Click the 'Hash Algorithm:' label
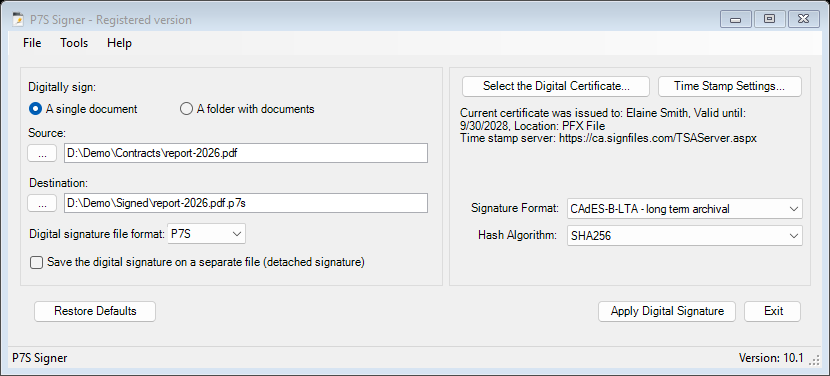This screenshot has height=376, width=830. (x=517, y=236)
